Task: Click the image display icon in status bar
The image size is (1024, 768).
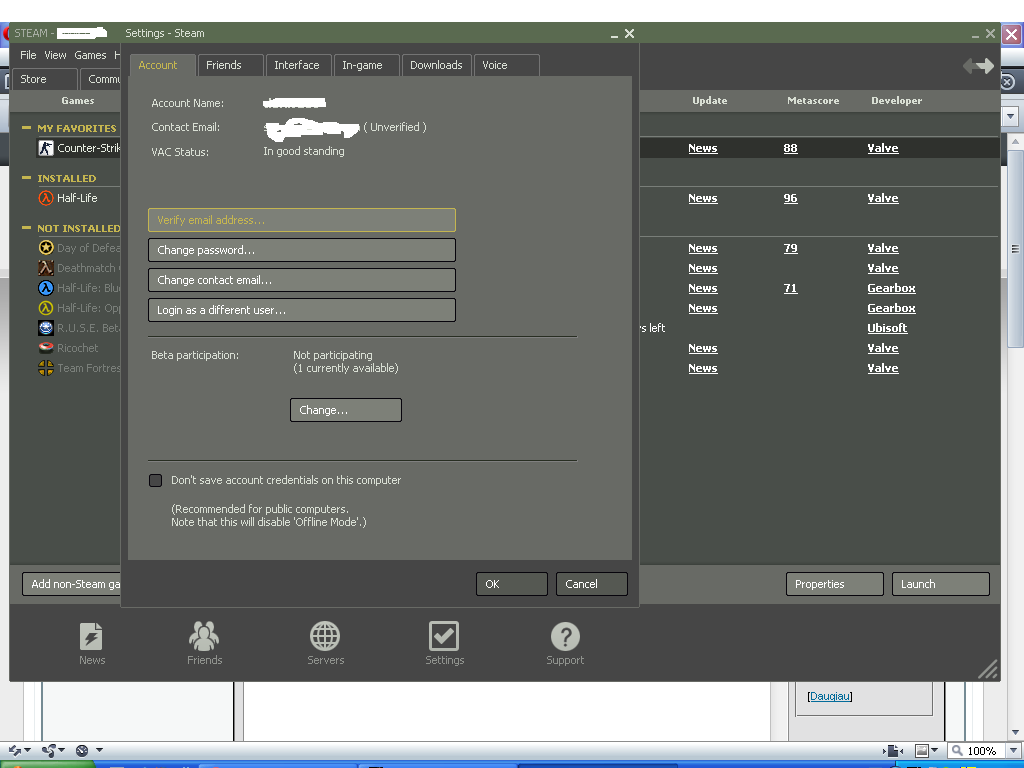Action: 921,751
